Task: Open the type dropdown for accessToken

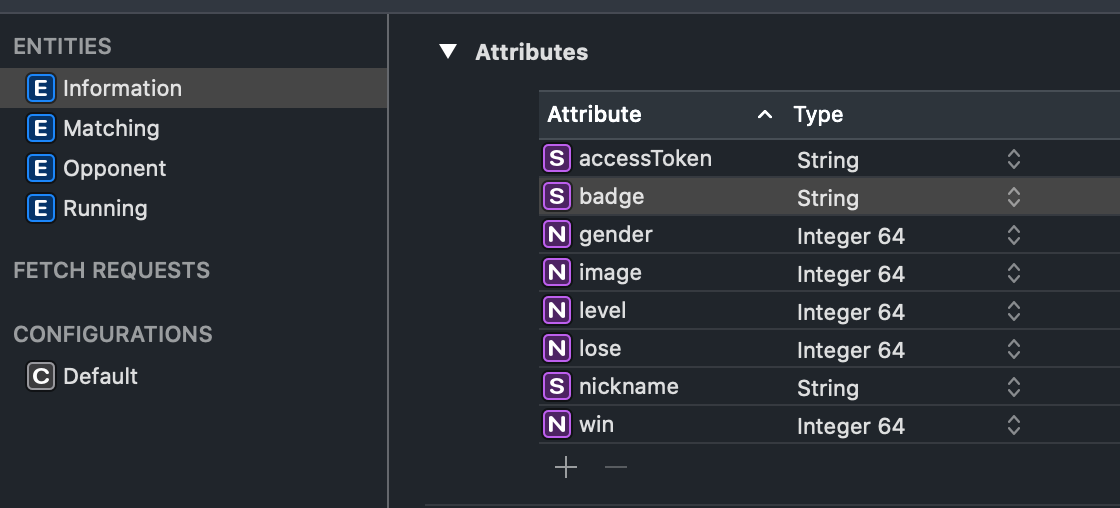Action: 1013,160
